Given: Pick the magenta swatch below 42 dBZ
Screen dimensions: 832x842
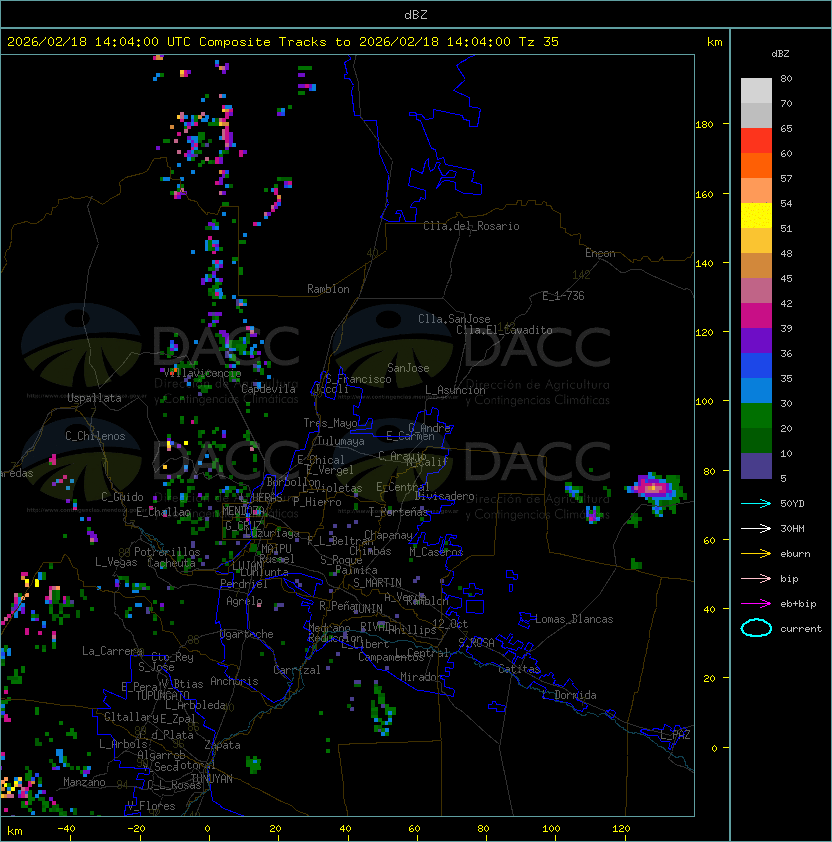Looking at the screenshot, I should tap(756, 316).
